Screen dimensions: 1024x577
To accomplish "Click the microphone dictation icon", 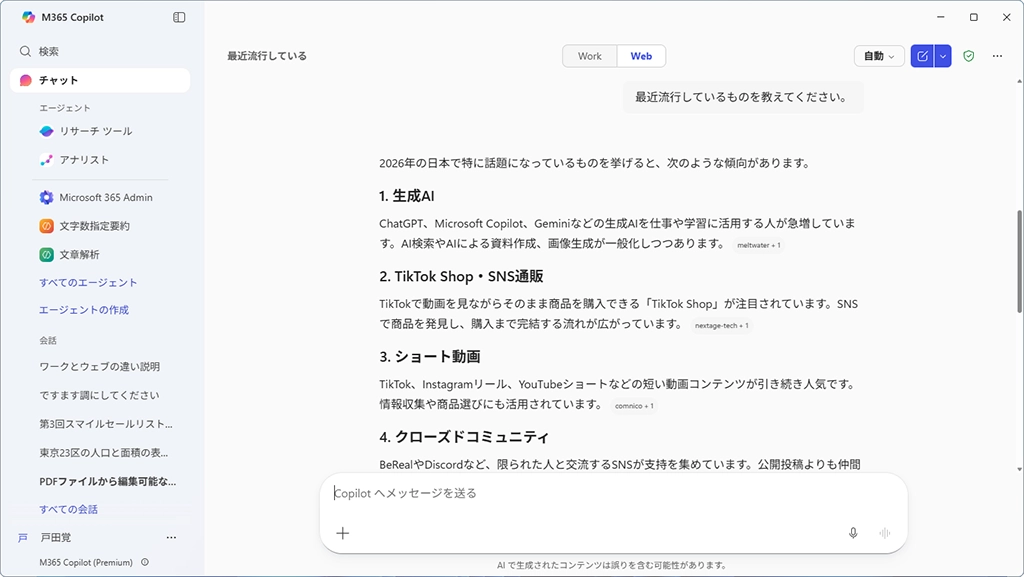I will pyautogui.click(x=853, y=533).
